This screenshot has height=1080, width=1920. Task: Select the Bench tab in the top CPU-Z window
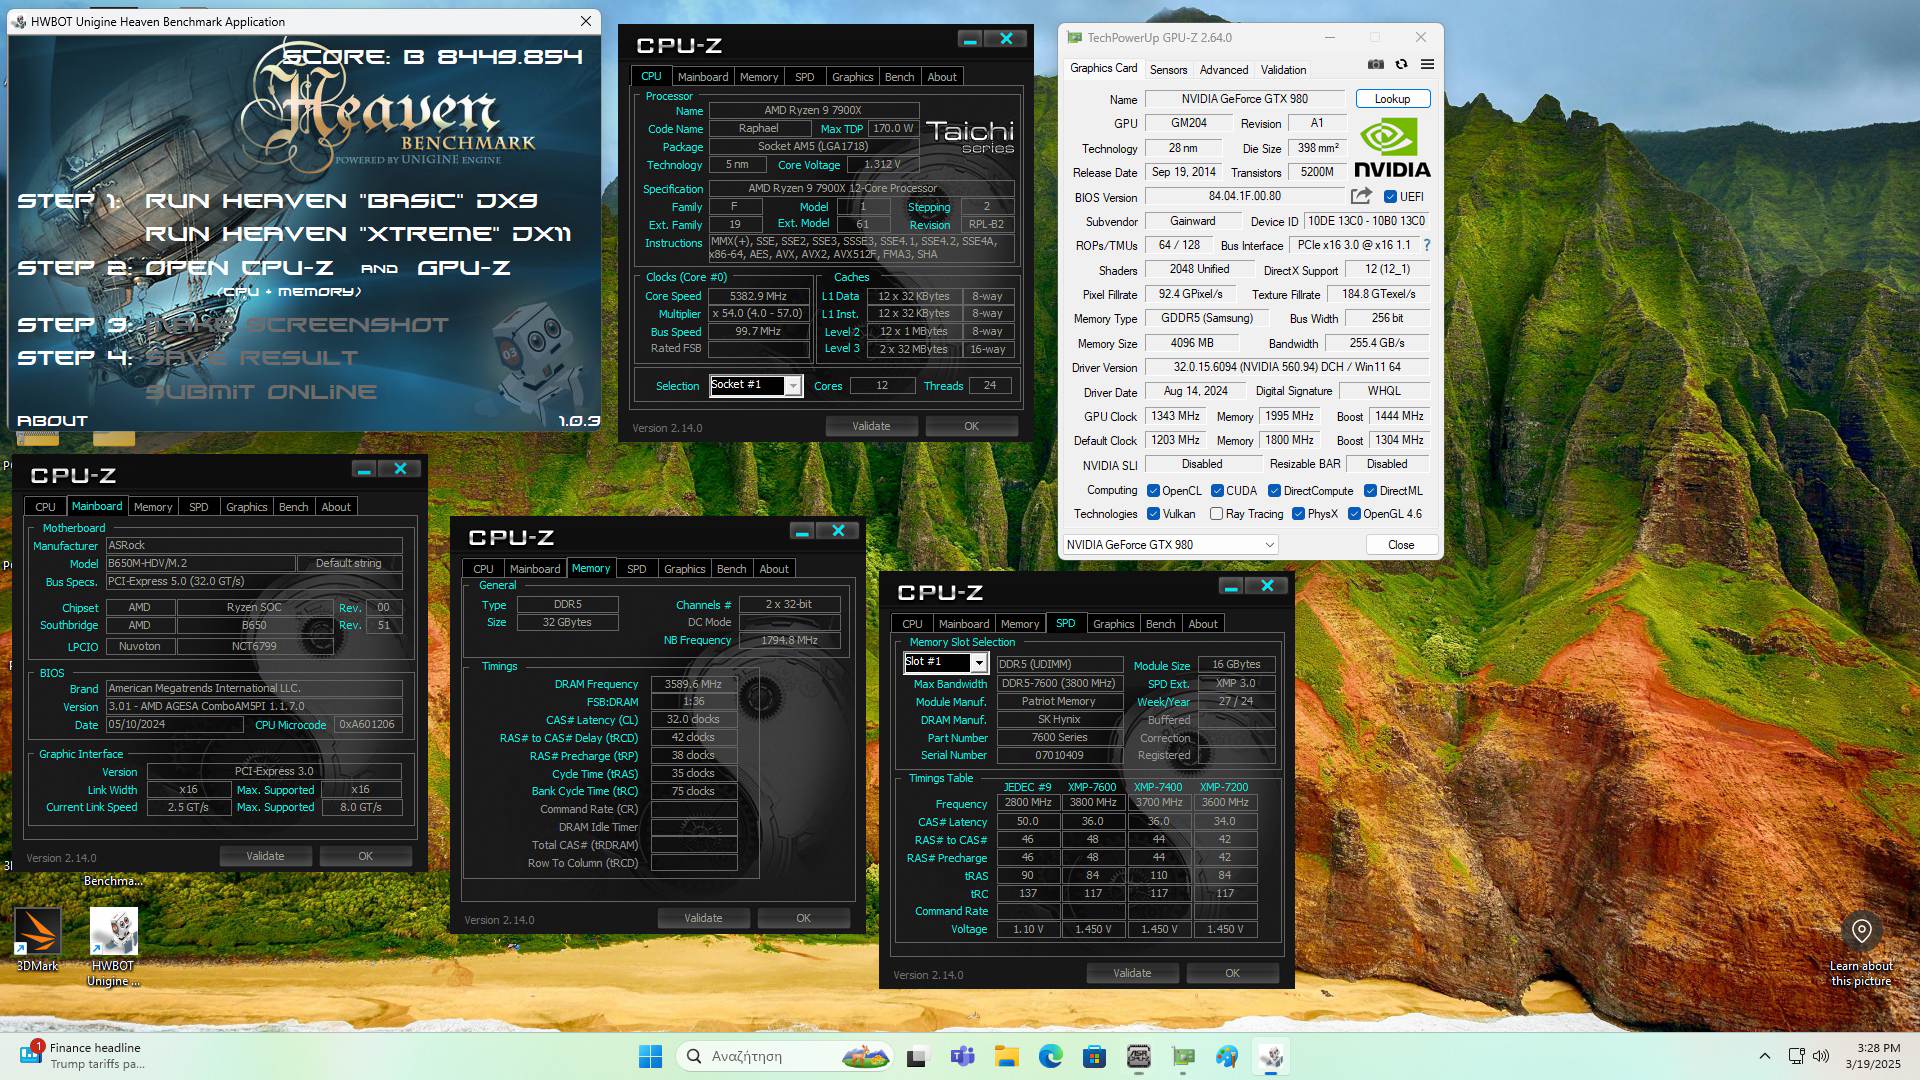(899, 77)
